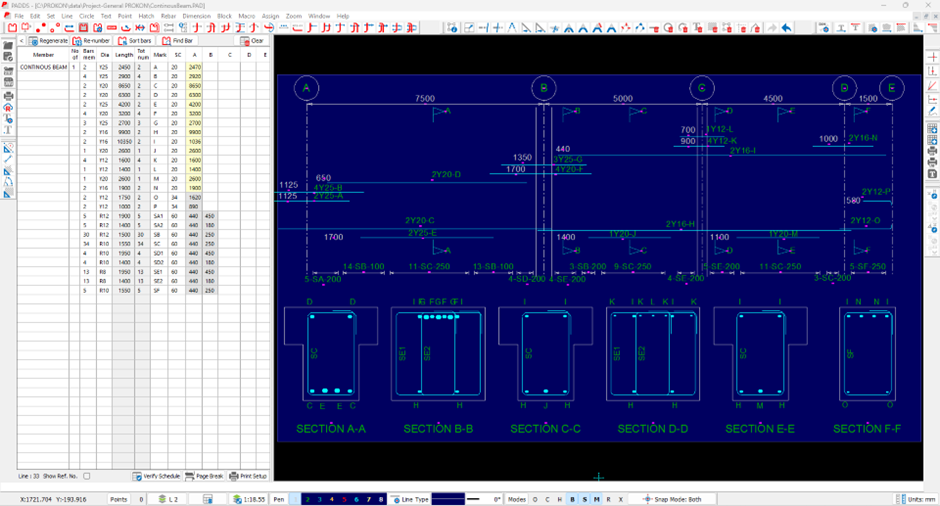Image resolution: width=940 pixels, height=506 pixels.
Task: Click the printer icon in left sidebar
Action: [x=8, y=96]
